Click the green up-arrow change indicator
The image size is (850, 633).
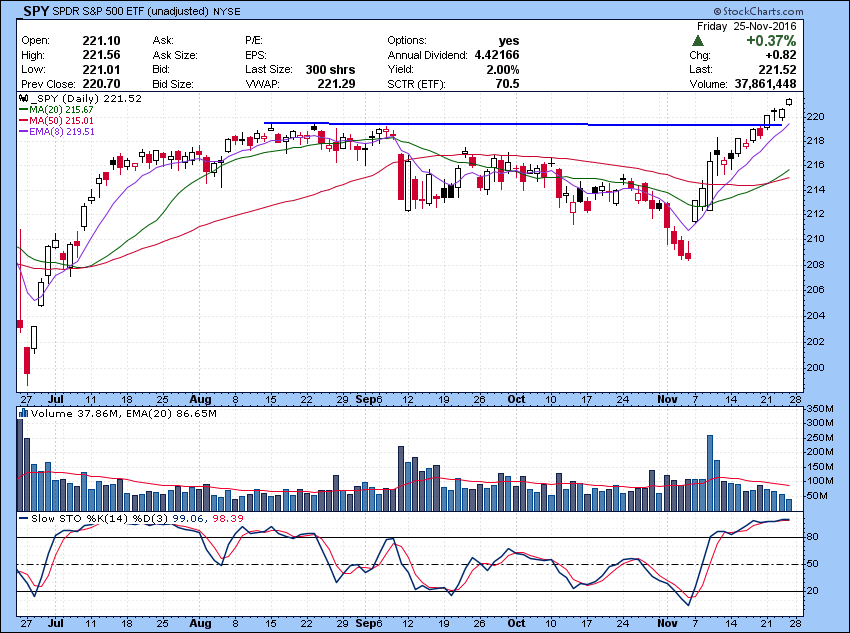tap(698, 41)
